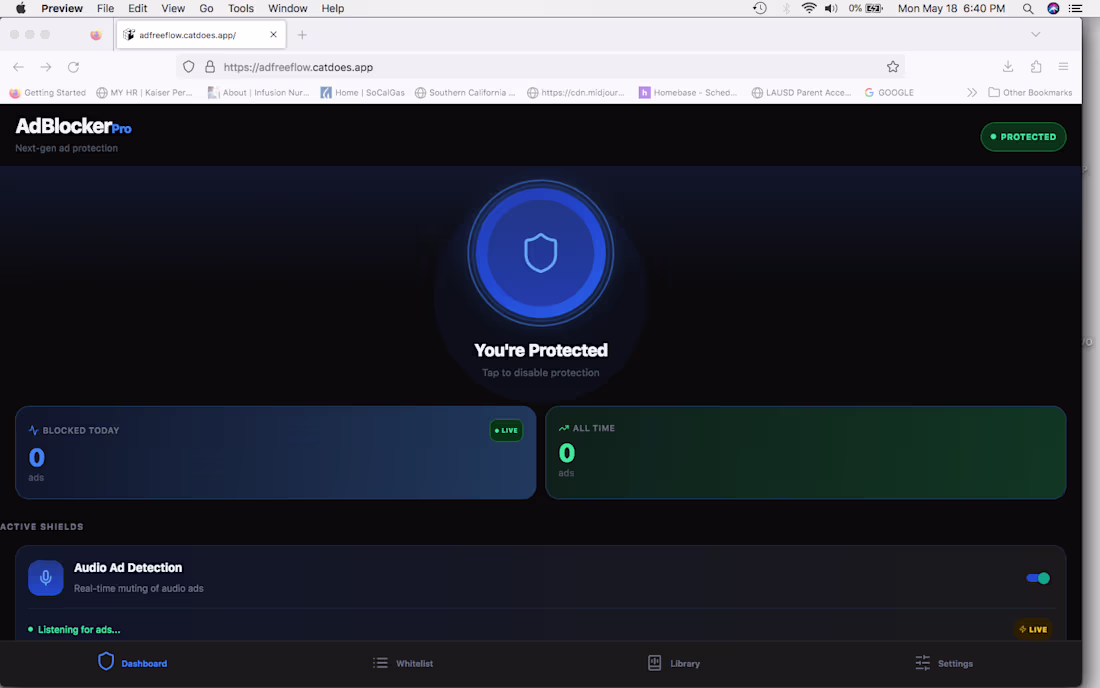
Task: Click the Siri menu bar icon
Action: [x=1053, y=8]
